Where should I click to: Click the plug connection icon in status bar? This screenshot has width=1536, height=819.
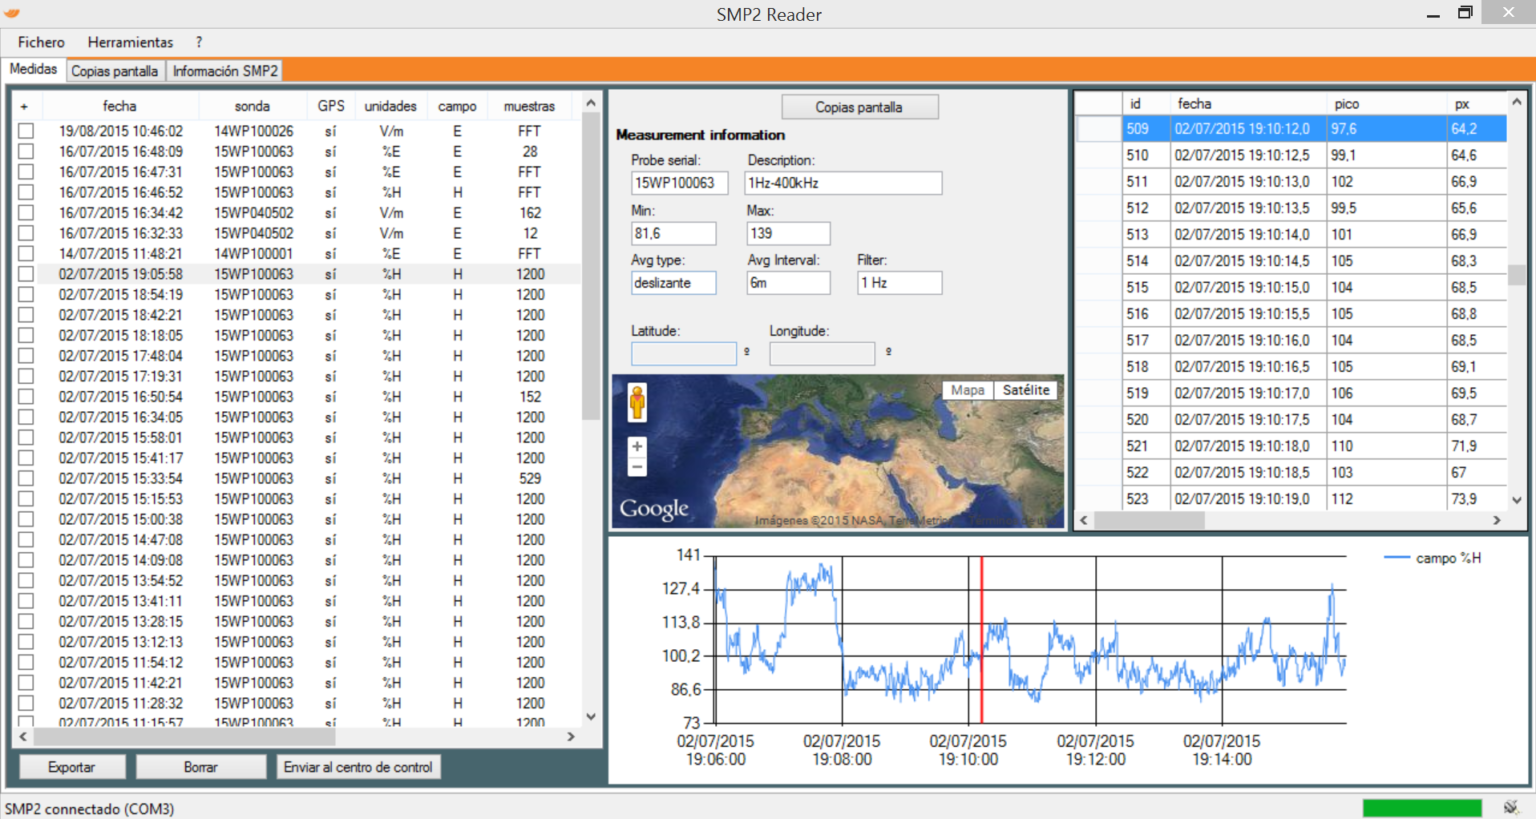click(x=1511, y=808)
